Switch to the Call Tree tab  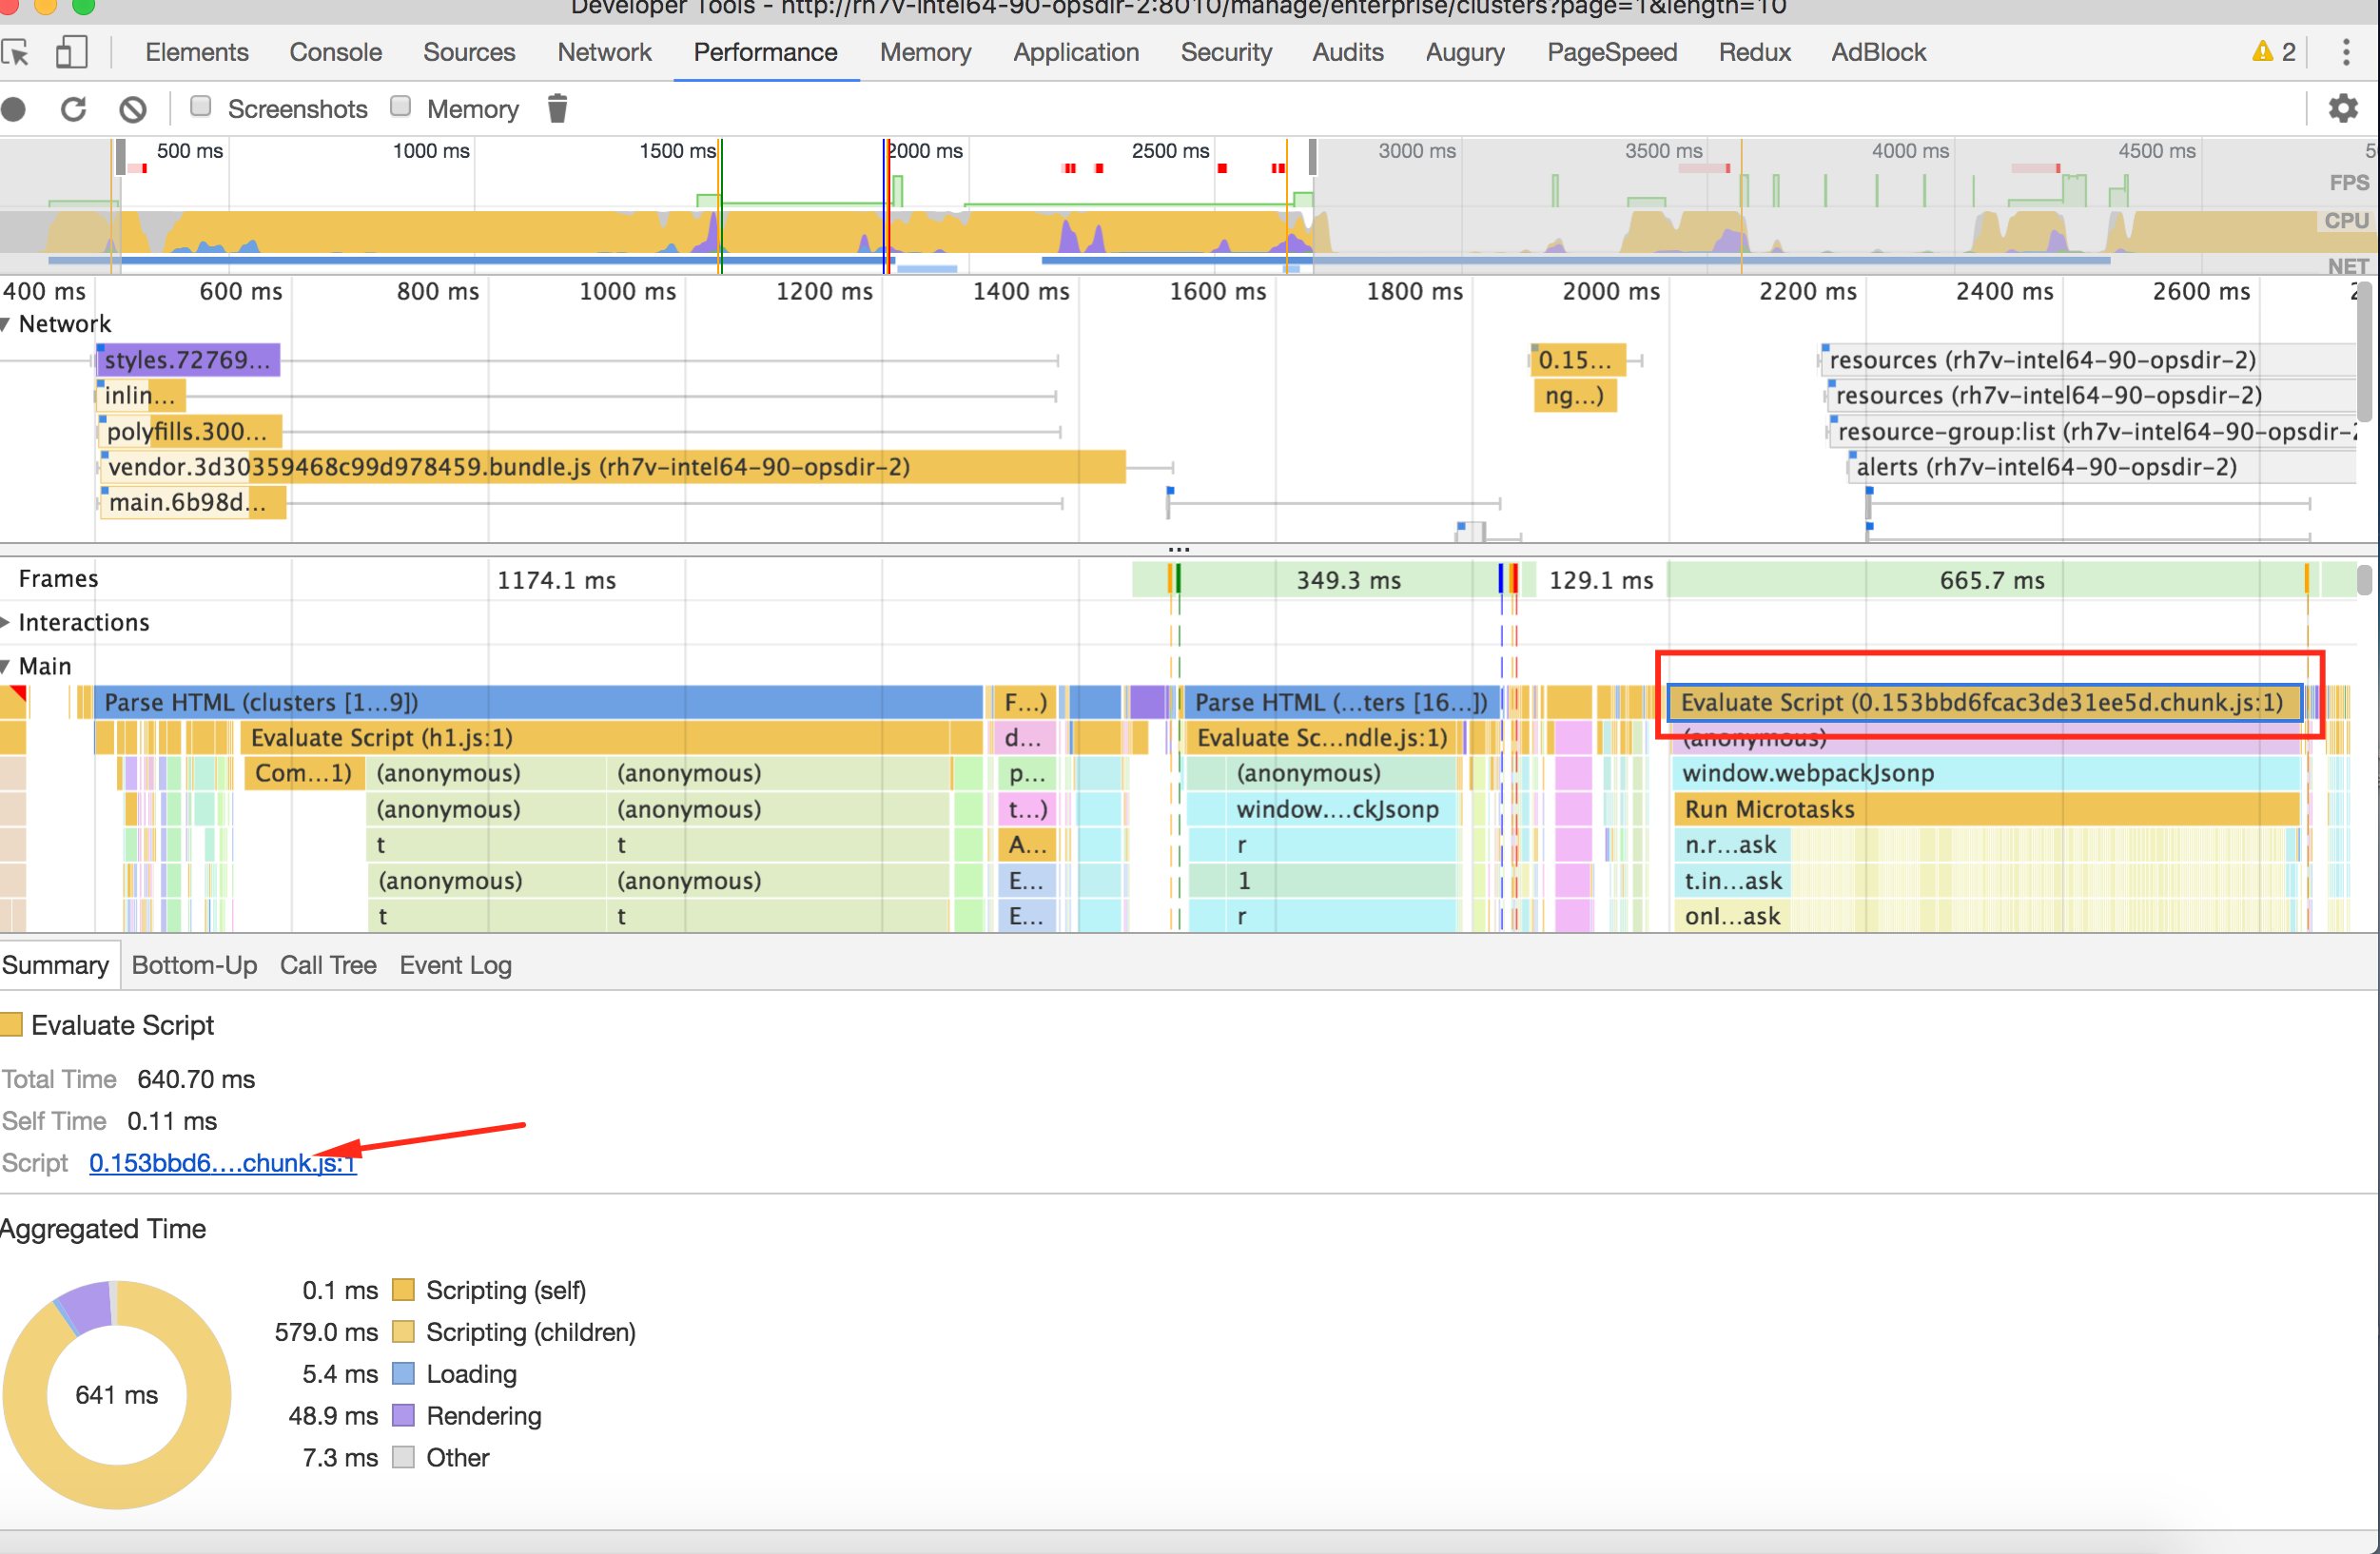click(328, 965)
